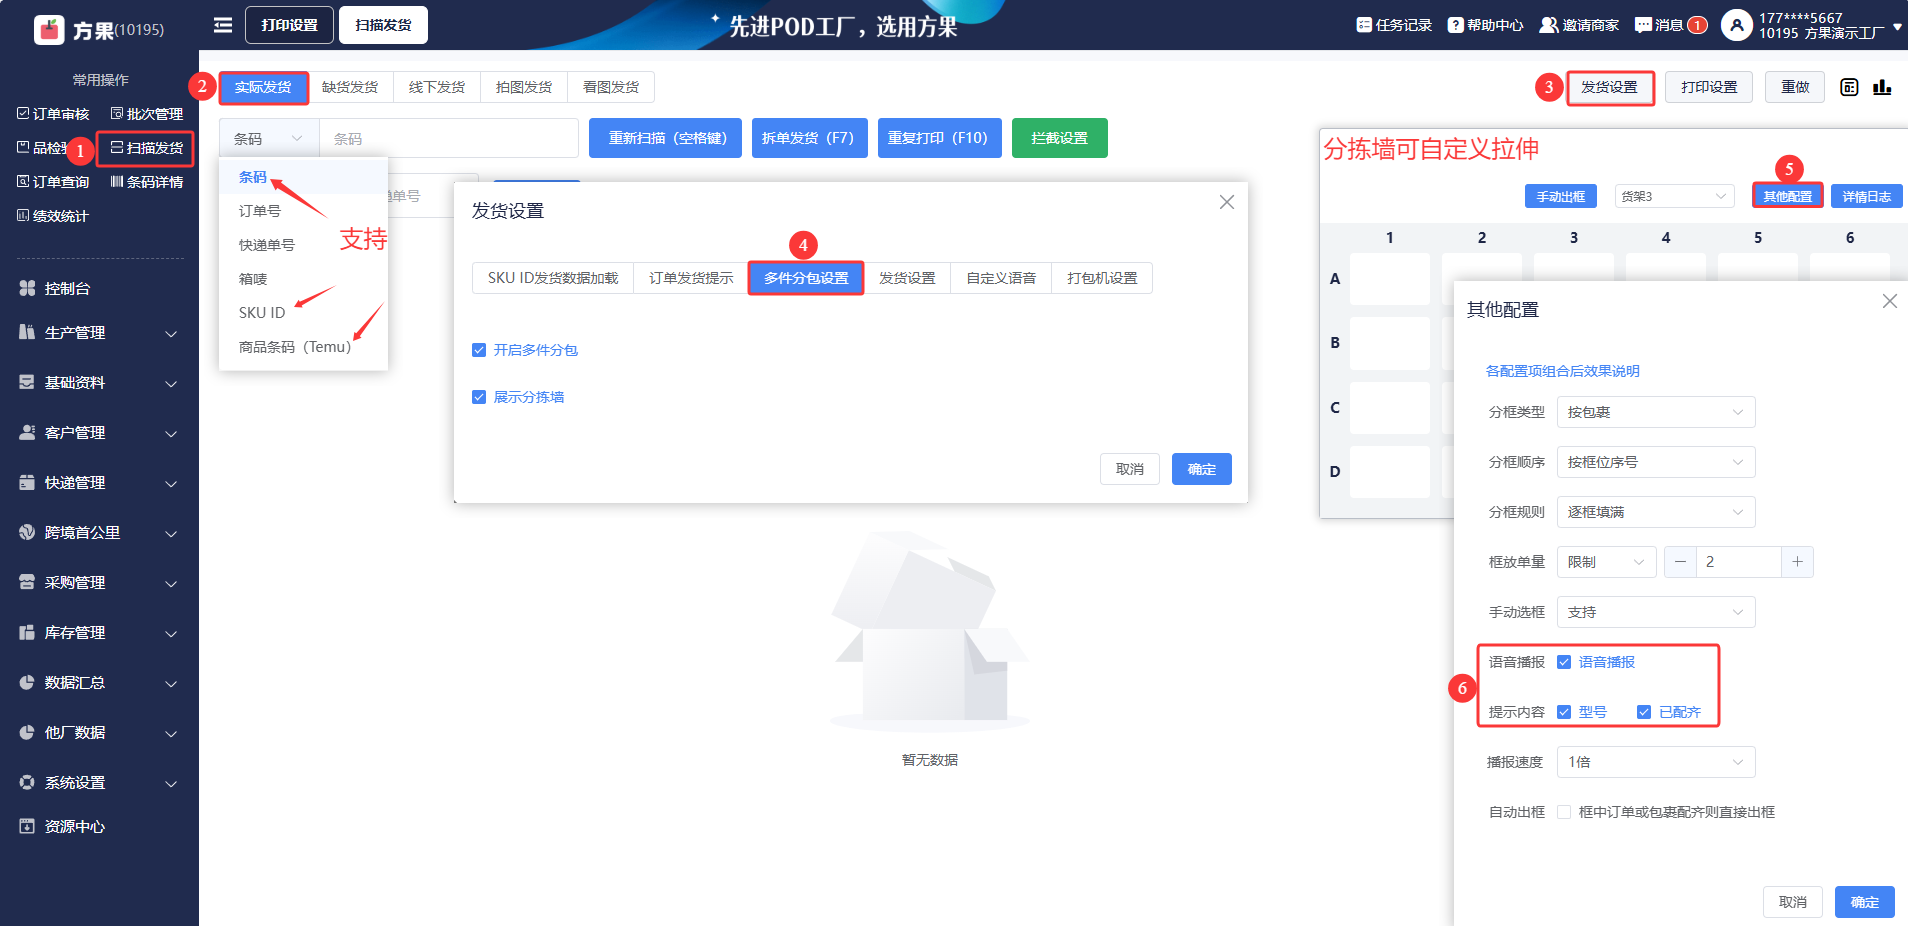Open the bar chart statistics icon
Image resolution: width=1908 pixels, height=926 pixels.
1882,87
